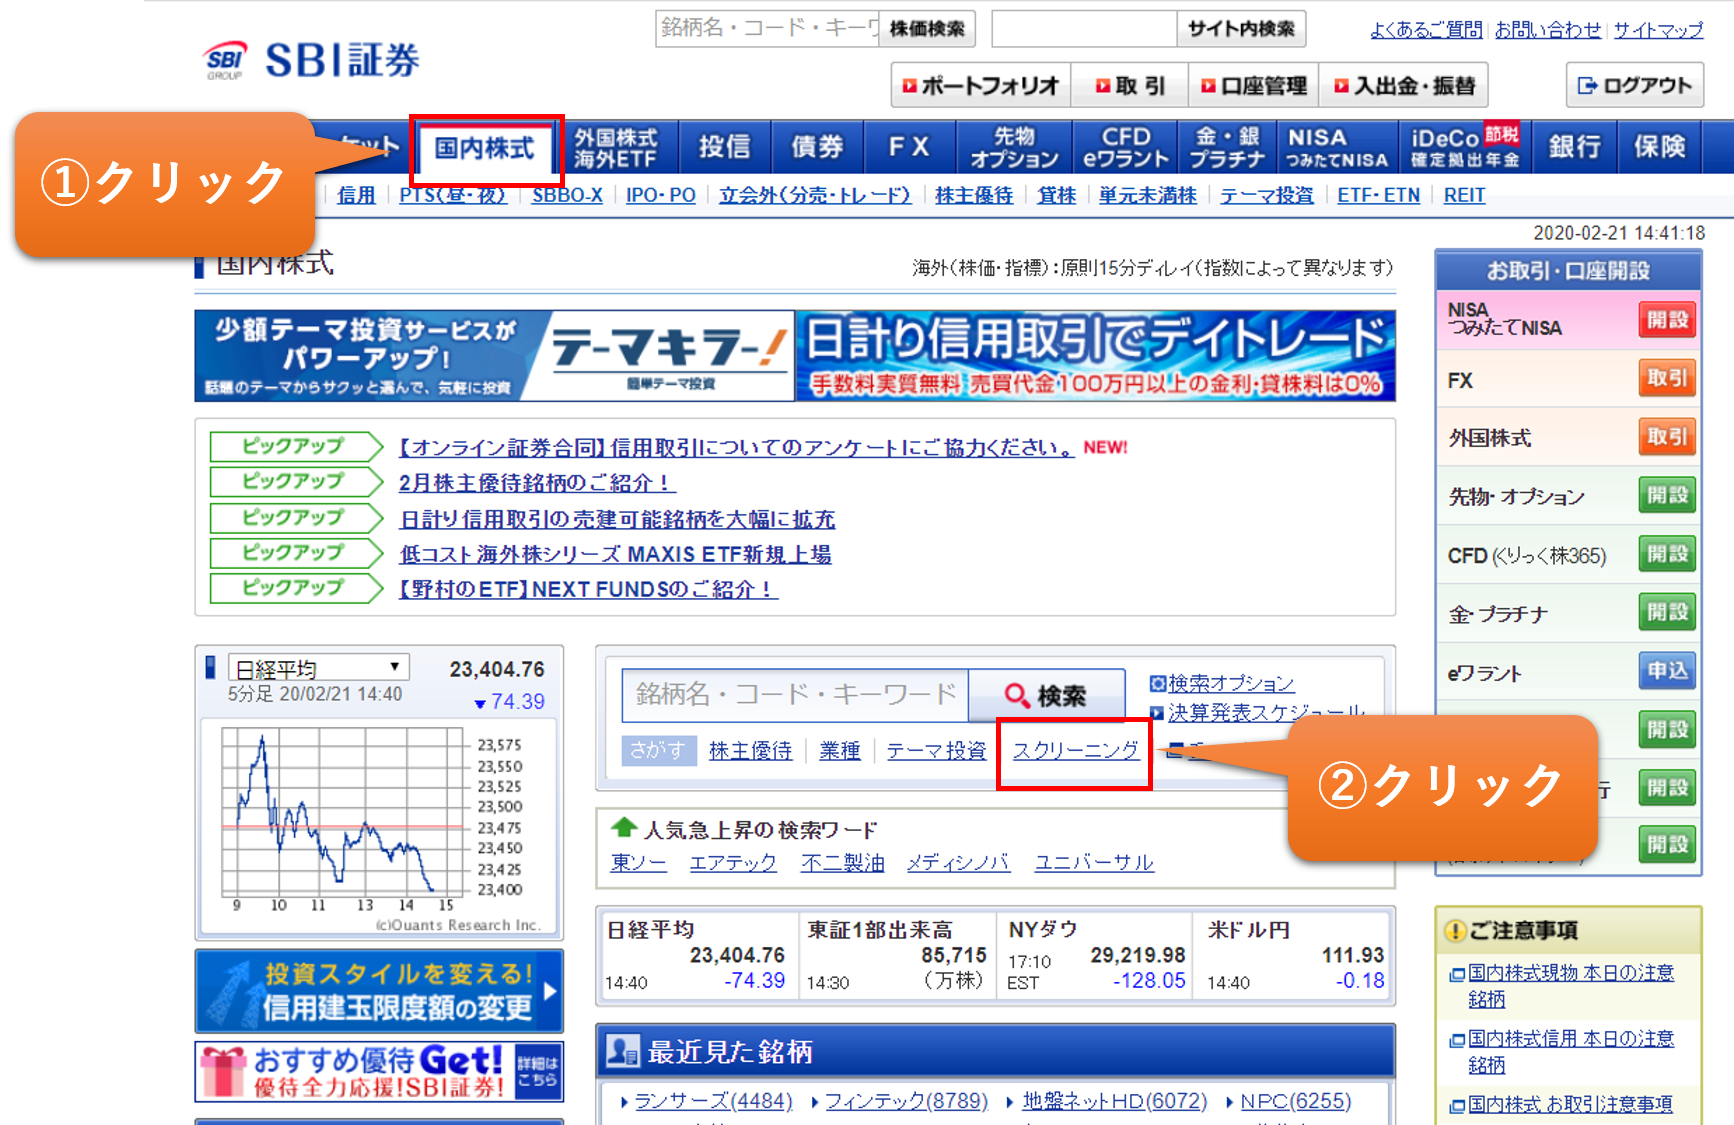This screenshot has width=1734, height=1125.
Task: Click the FX trade button in sidebar
Action: (x=1666, y=379)
